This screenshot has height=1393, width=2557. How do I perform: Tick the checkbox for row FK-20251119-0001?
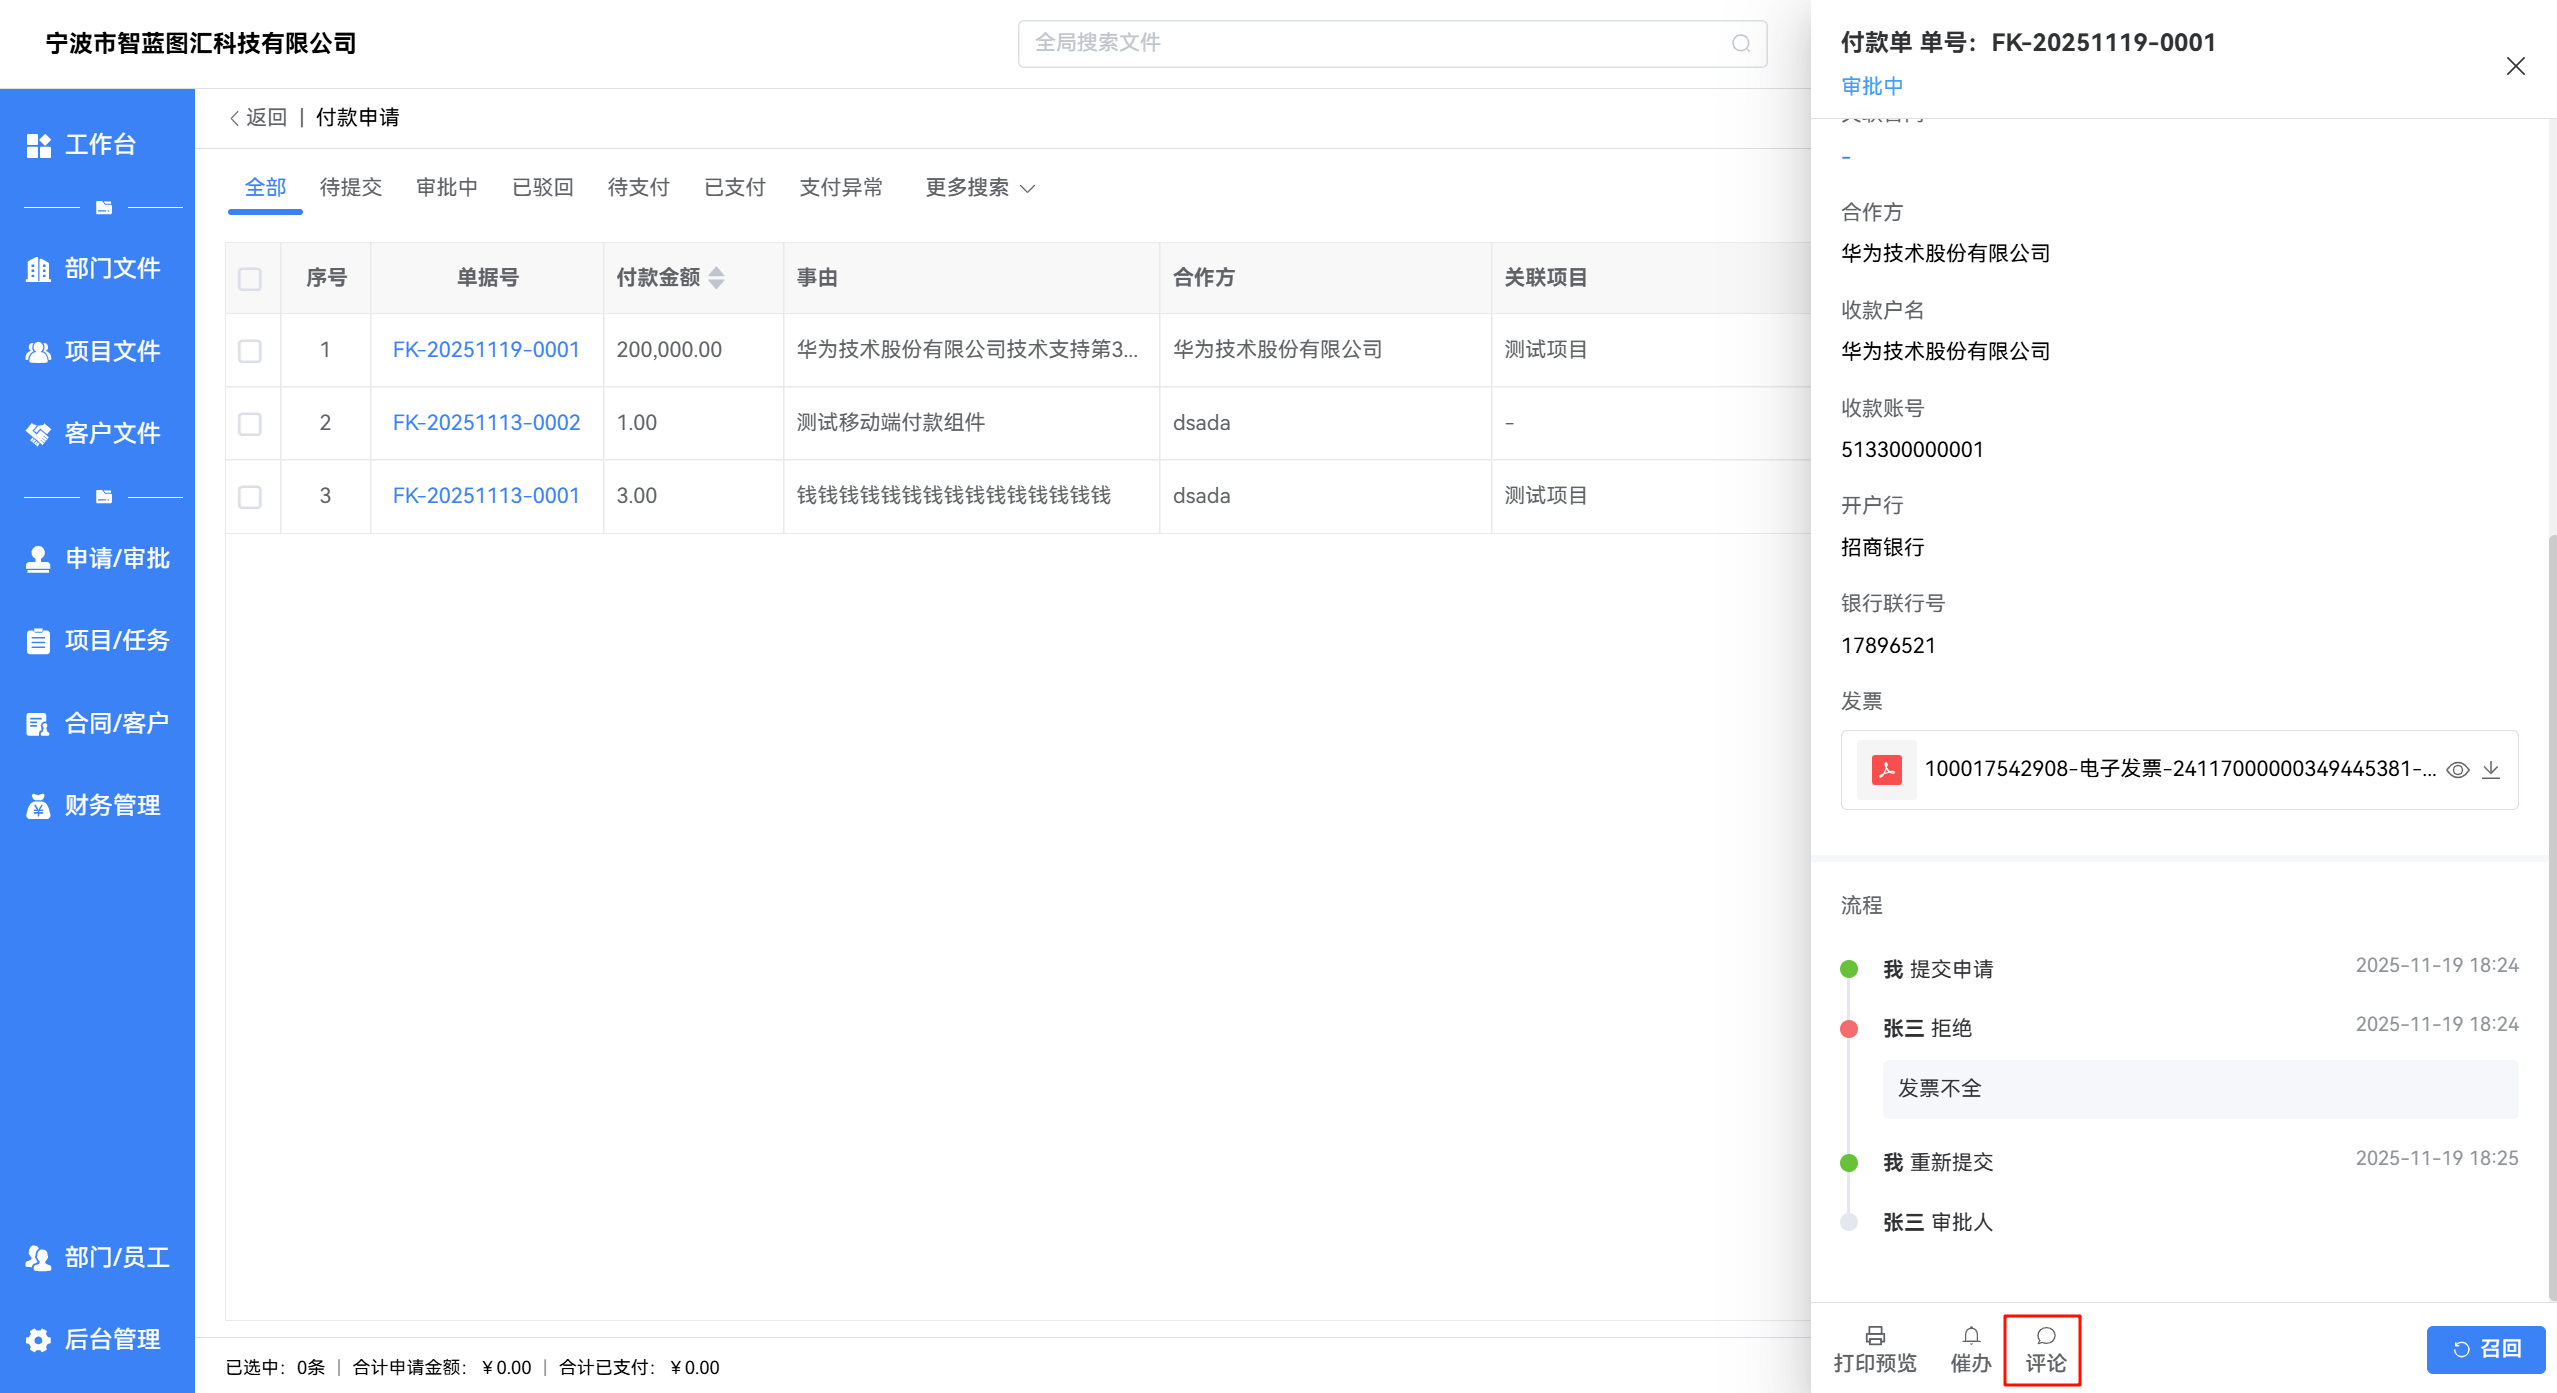(x=250, y=351)
